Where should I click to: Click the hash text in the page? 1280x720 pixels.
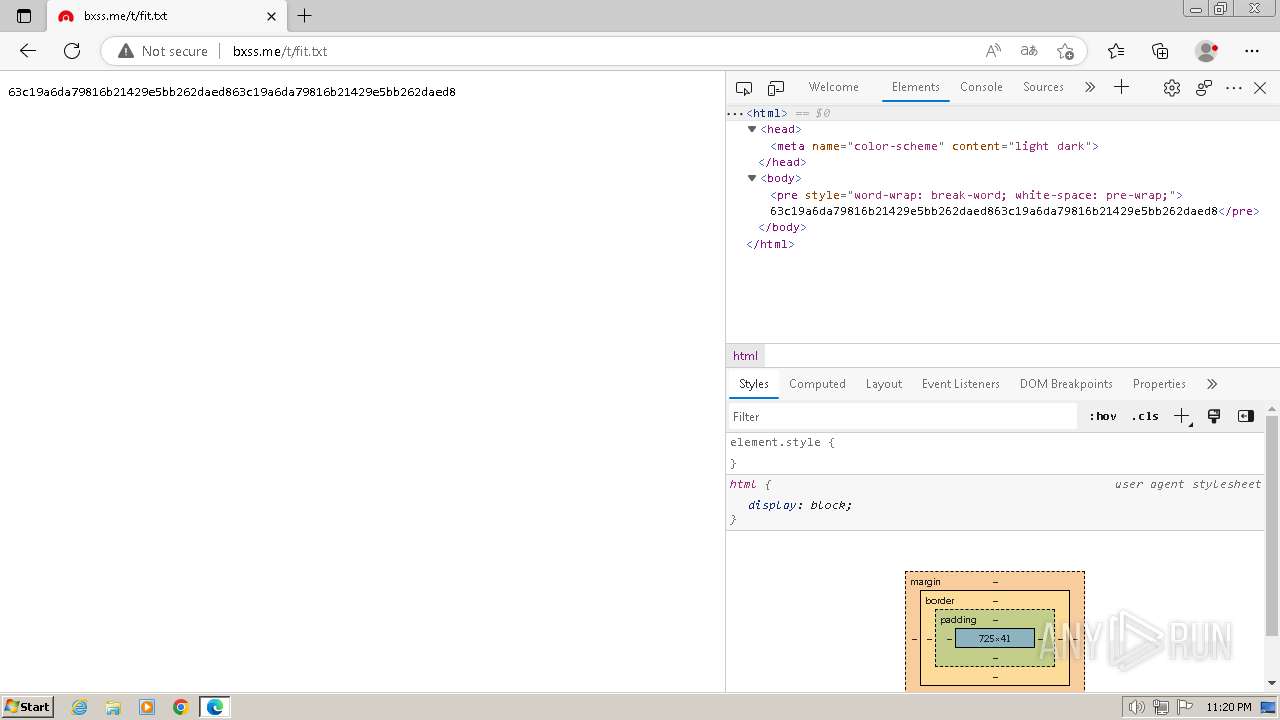click(232, 92)
